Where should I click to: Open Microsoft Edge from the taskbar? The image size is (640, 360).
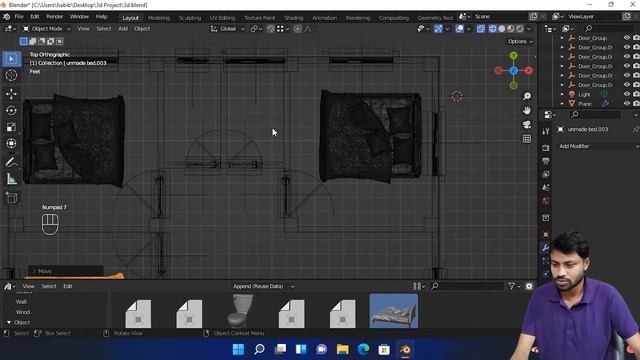click(363, 349)
